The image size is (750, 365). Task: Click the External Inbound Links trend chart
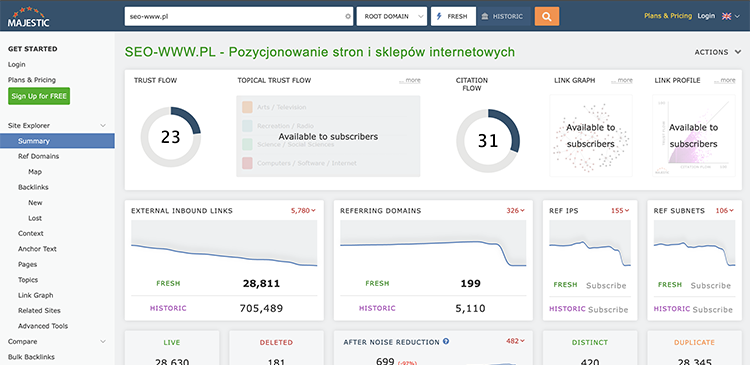point(224,243)
